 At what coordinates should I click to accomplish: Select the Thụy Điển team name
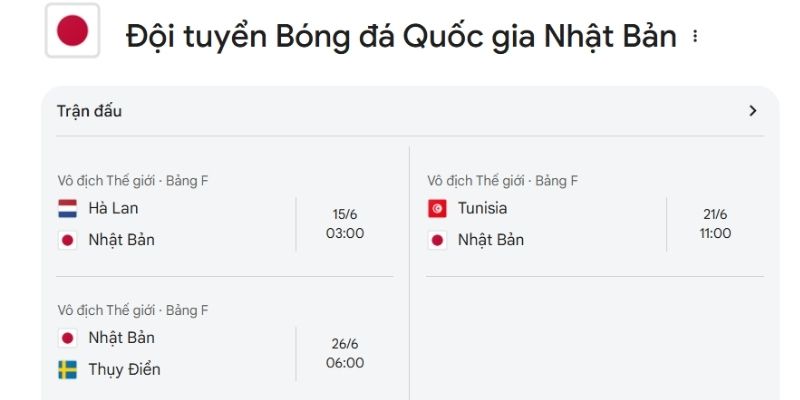[x=124, y=369]
